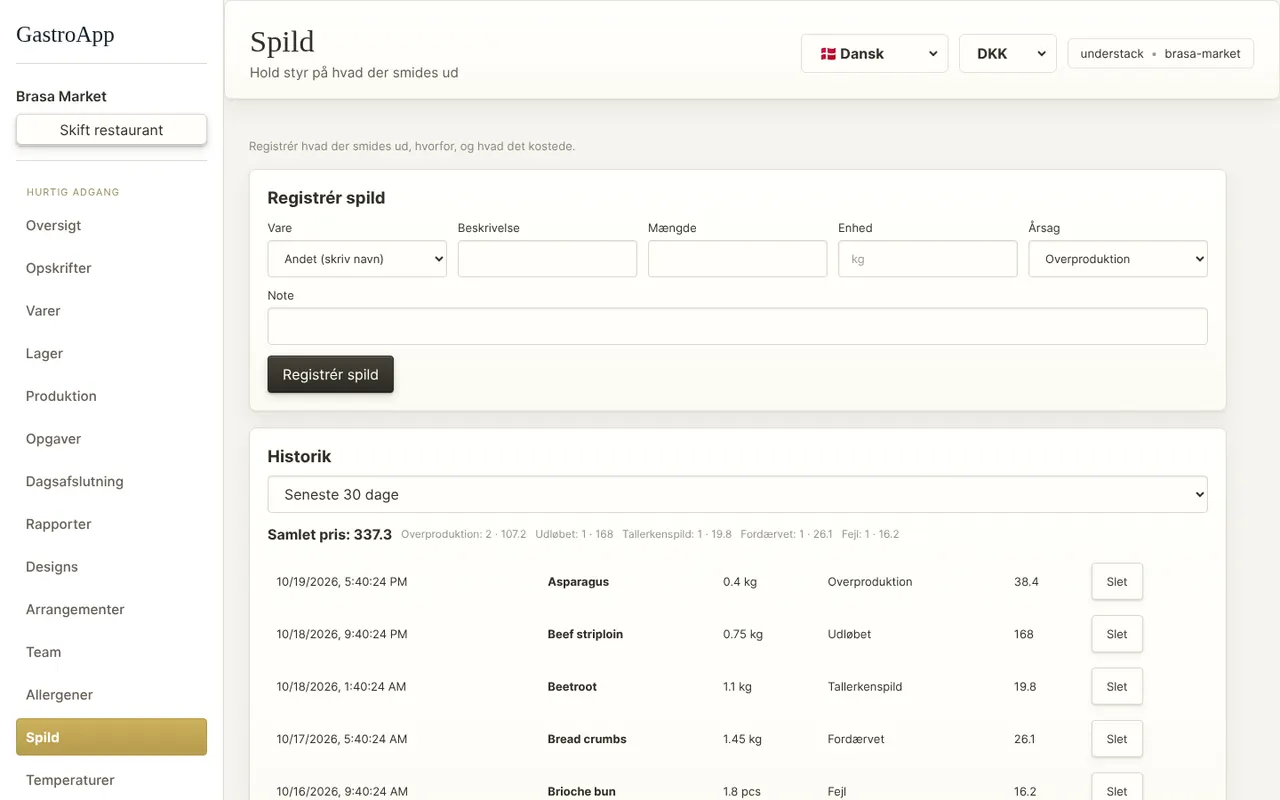Viewport: 1280px width, 800px height.
Task: Navigate to Designs
Action: tap(111, 567)
